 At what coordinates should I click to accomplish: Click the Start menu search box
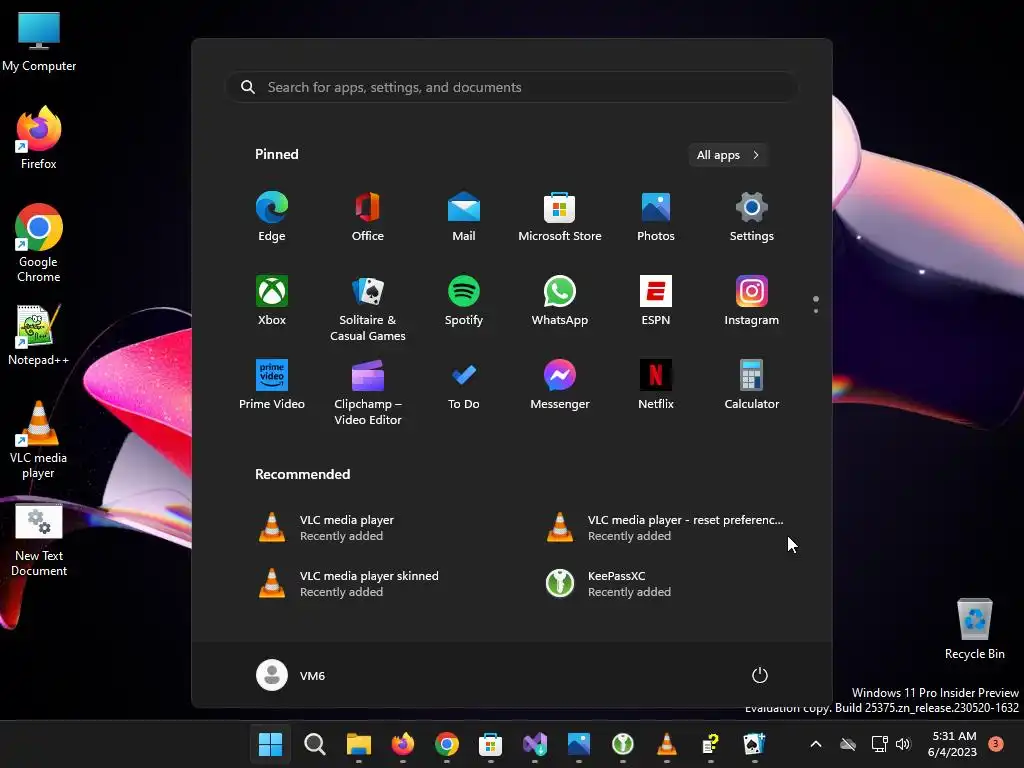click(x=511, y=87)
